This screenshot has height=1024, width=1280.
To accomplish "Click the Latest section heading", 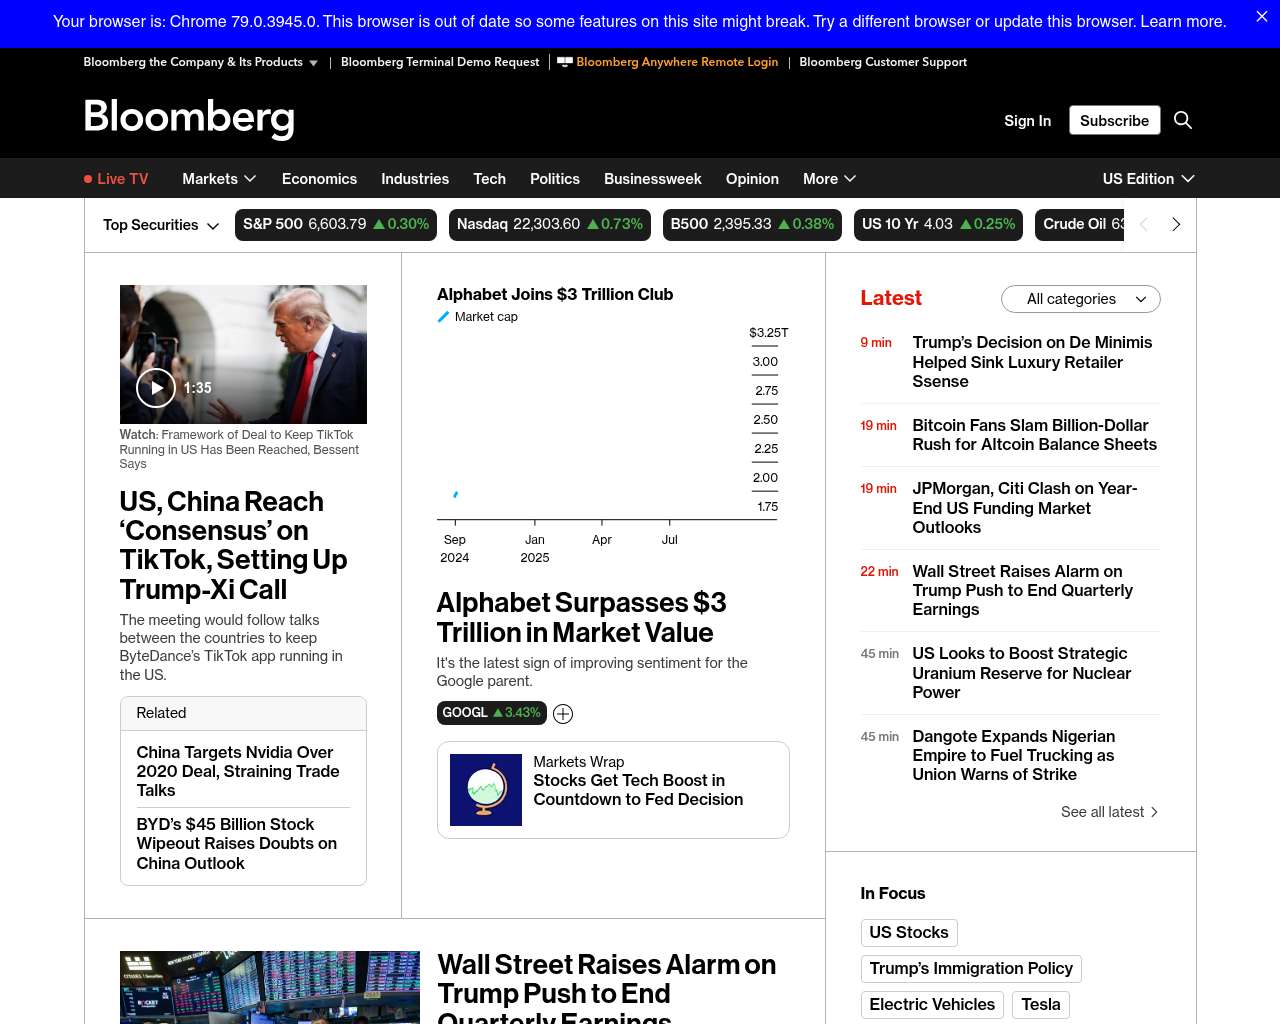I will point(891,298).
